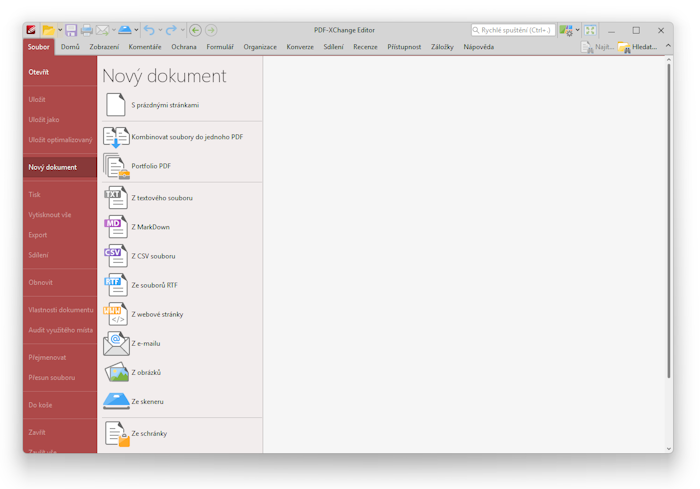Click the e-mail envelope icon in list

pos(116,343)
